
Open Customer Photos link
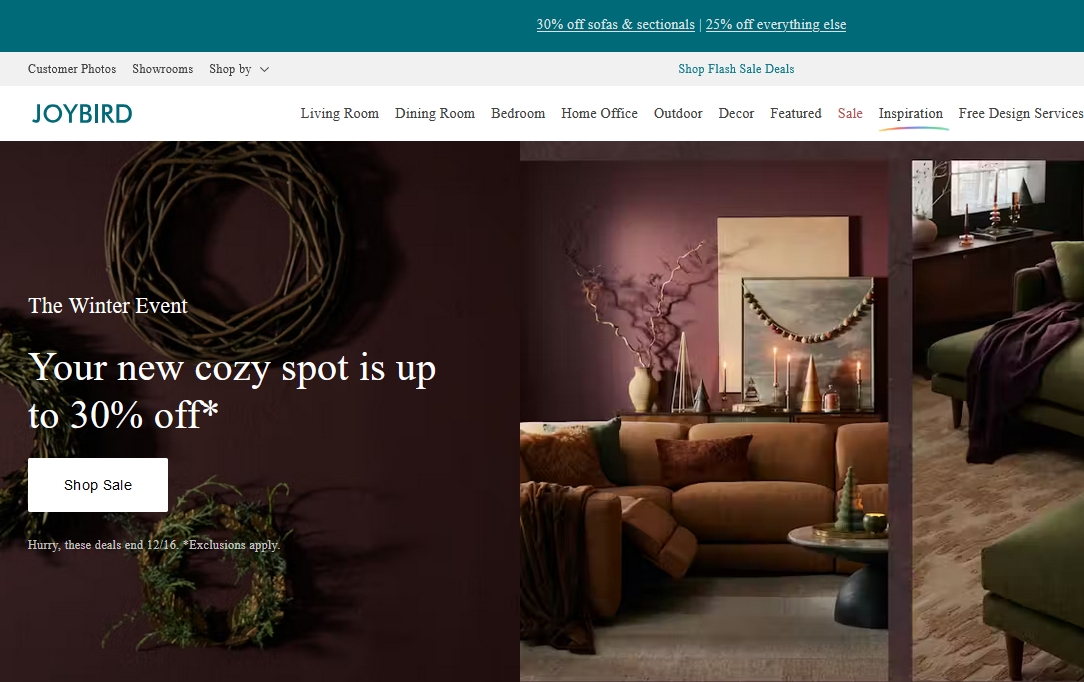click(x=72, y=69)
